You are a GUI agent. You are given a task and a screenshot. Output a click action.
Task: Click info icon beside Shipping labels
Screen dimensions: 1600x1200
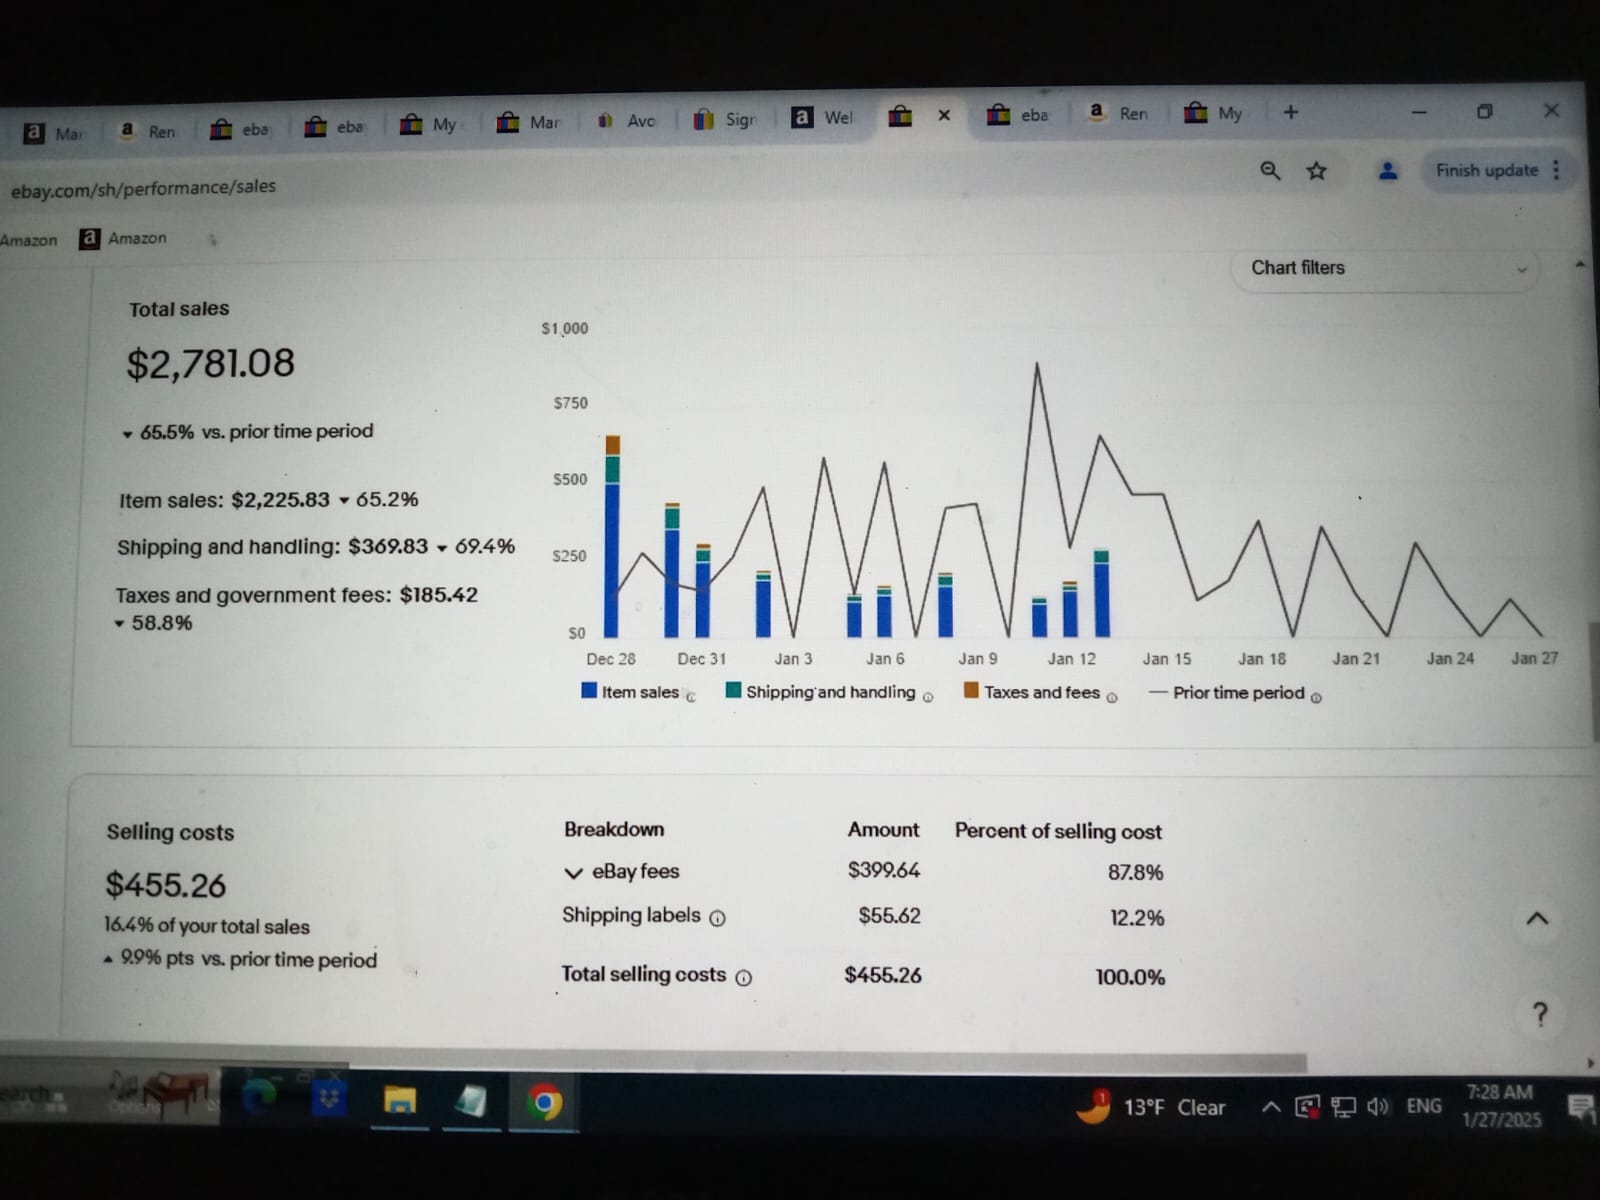pyautogui.click(x=717, y=918)
